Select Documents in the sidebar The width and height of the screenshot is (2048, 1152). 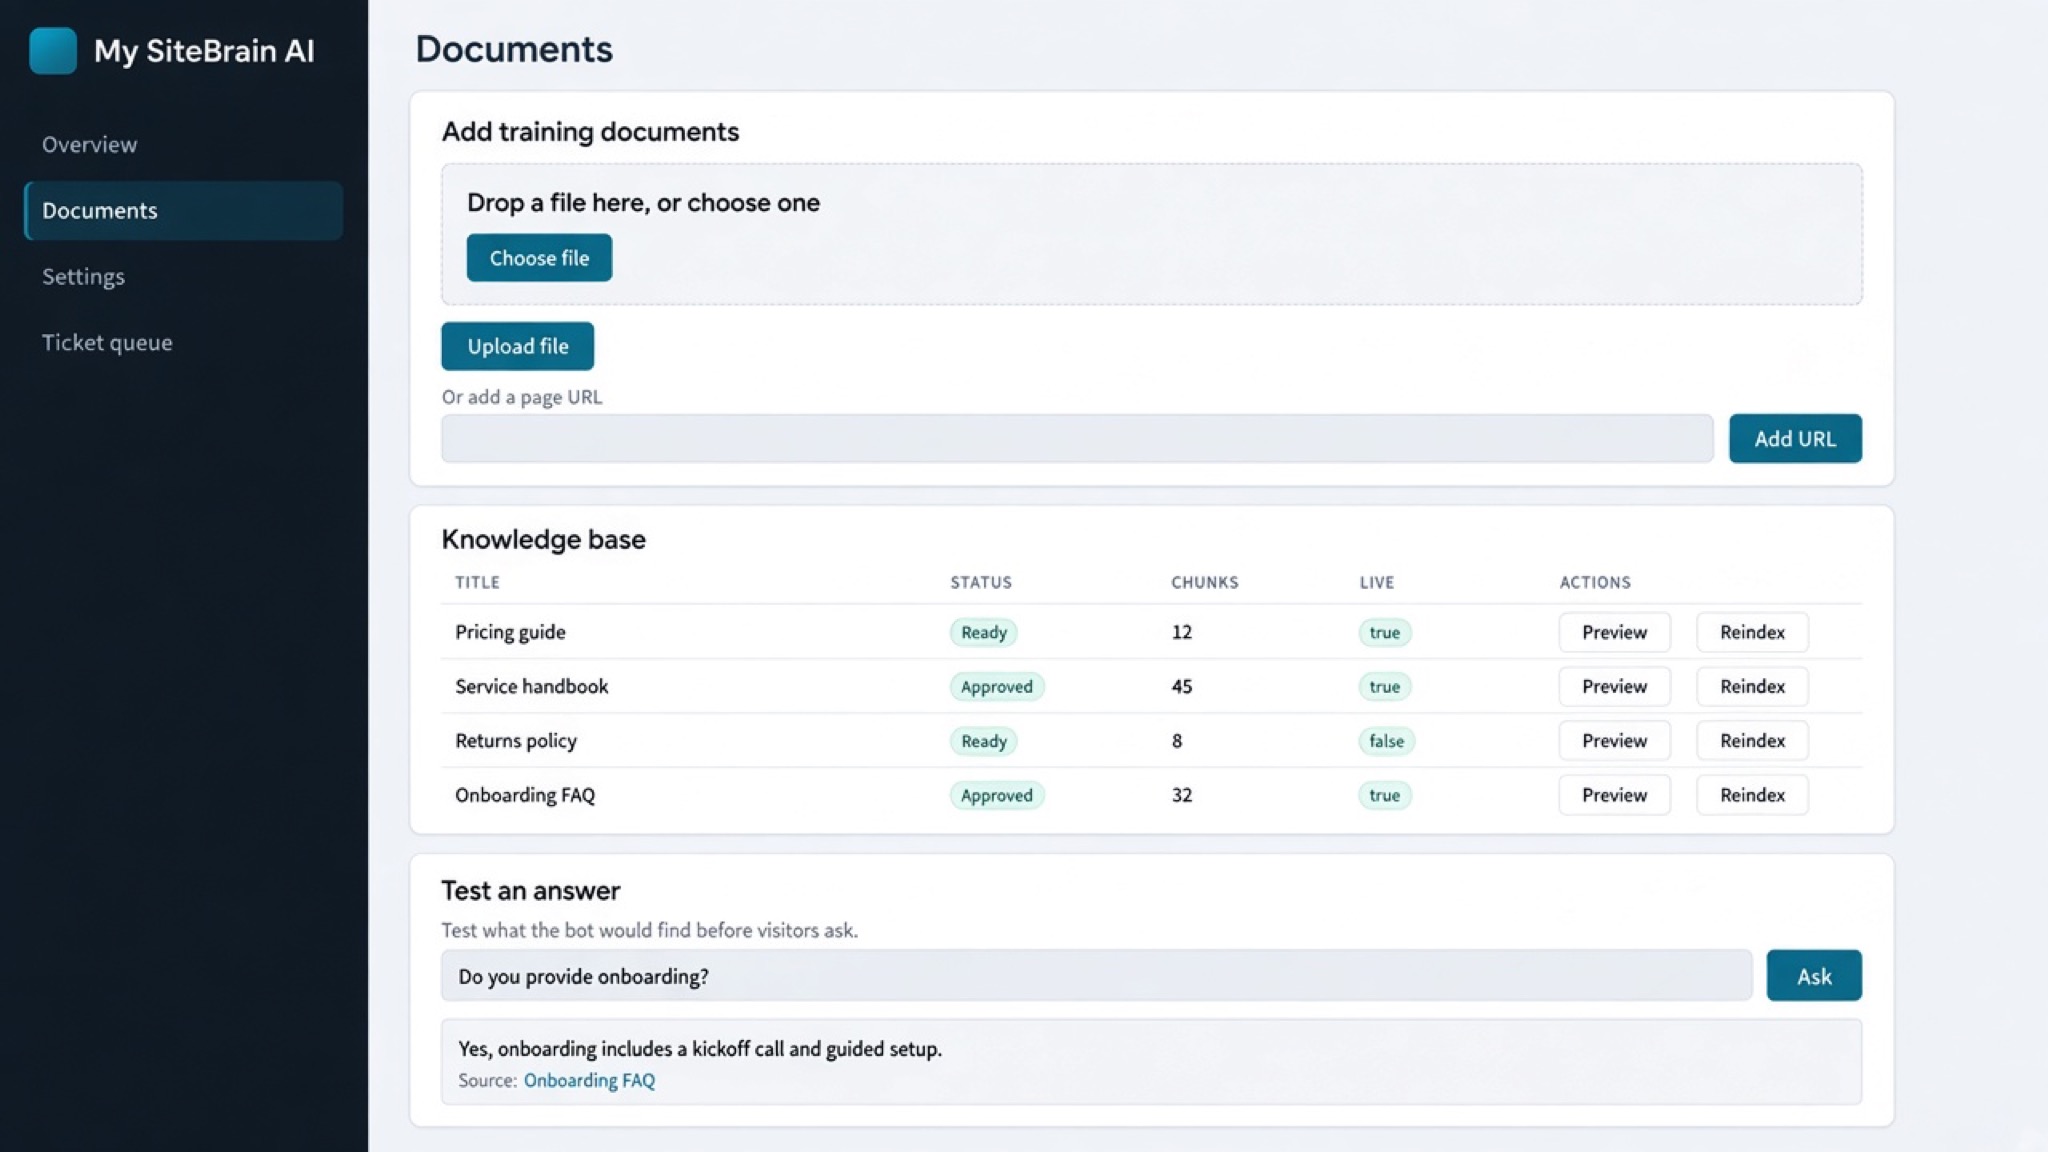click(184, 210)
